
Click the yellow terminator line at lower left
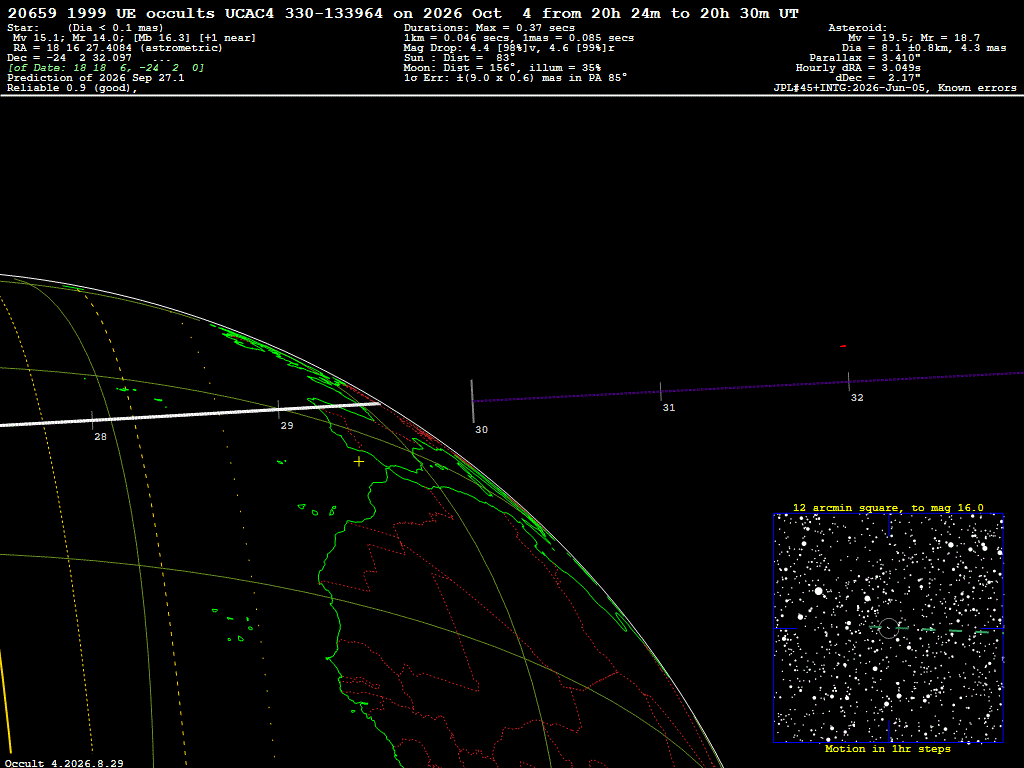point(5,692)
